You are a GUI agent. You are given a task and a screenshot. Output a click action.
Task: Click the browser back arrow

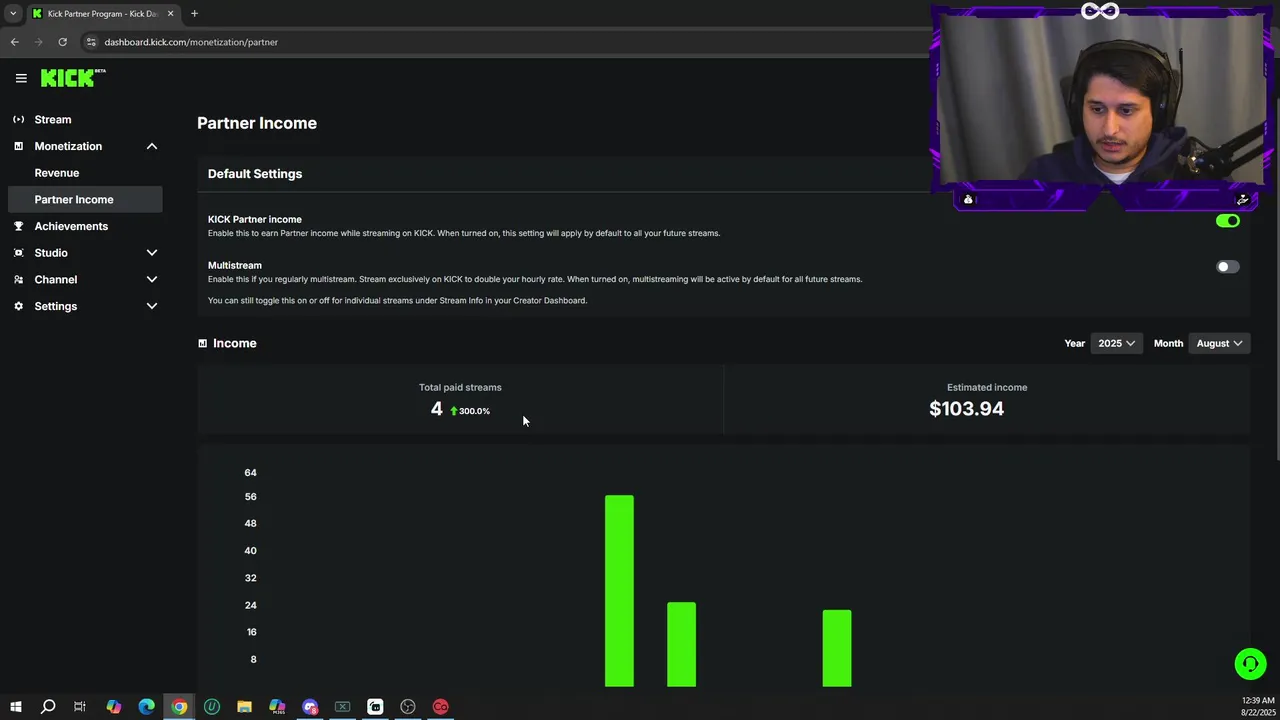[x=14, y=42]
